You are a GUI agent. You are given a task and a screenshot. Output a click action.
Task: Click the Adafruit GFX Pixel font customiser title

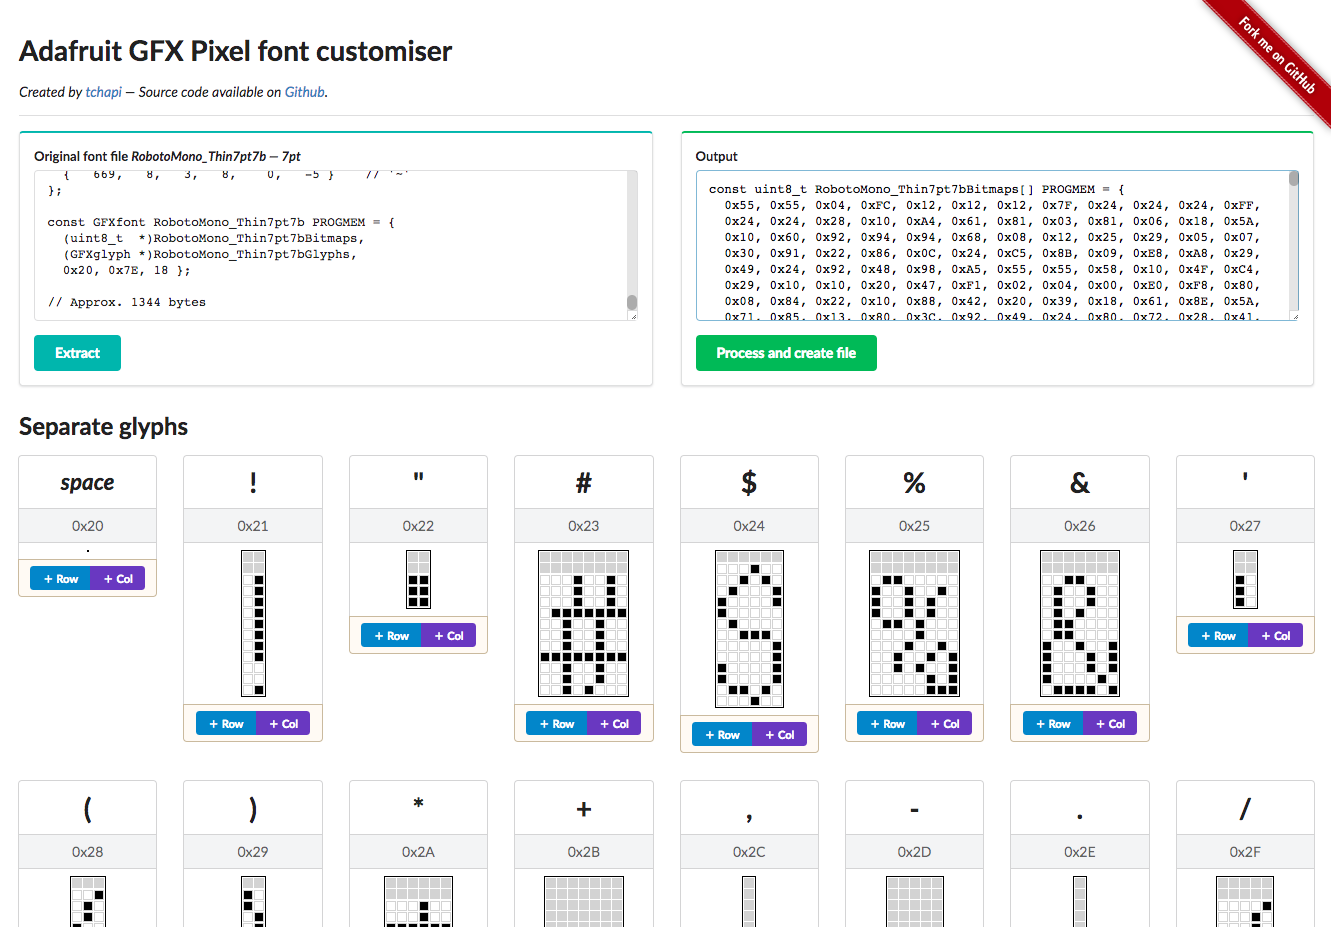click(235, 51)
